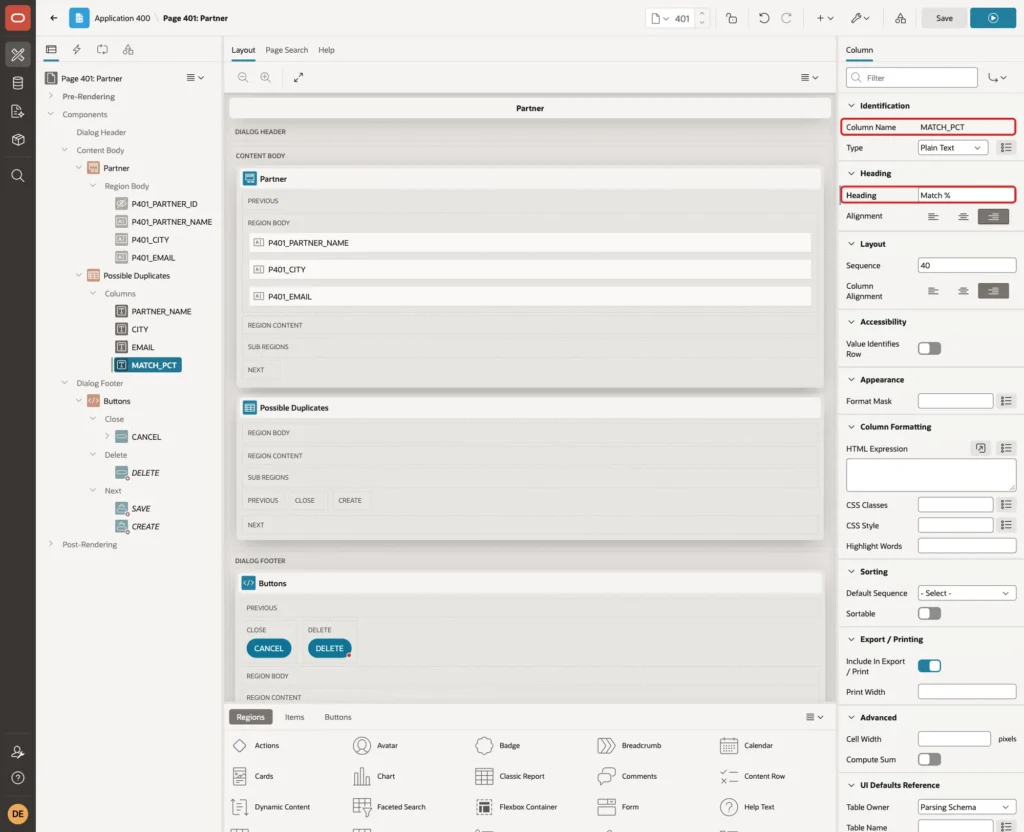
Task: Collapse the Possible Duplicates tree node
Action: tap(78, 275)
